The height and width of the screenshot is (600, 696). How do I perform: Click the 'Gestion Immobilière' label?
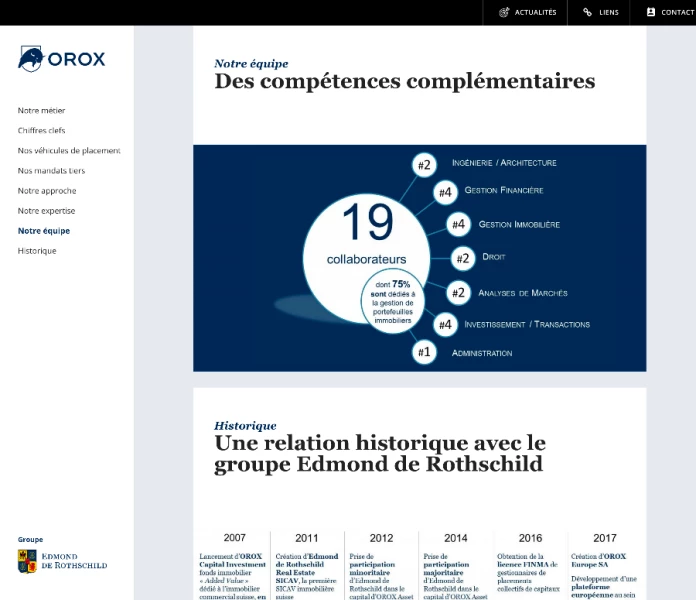click(x=519, y=225)
